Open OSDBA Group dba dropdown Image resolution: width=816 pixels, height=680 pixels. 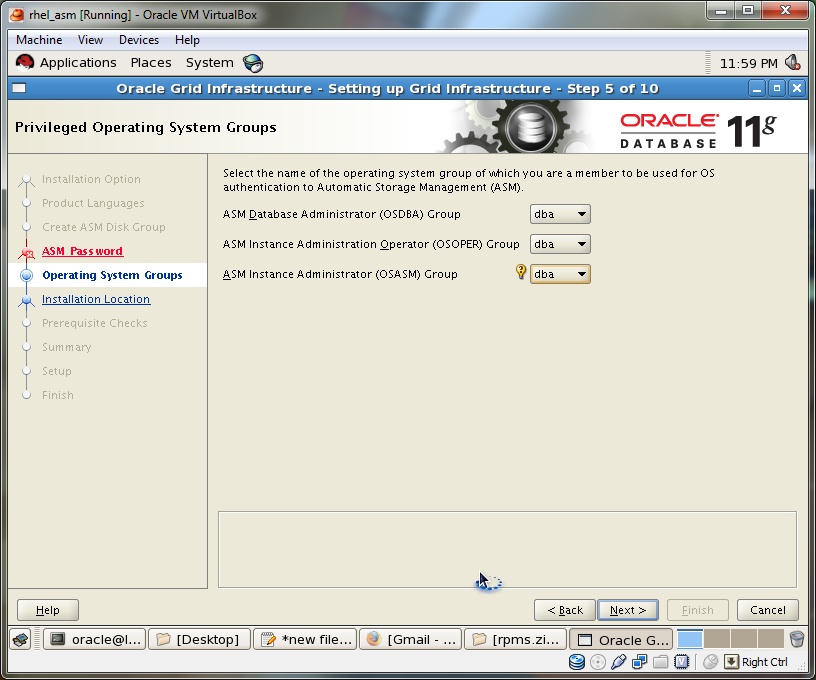coord(560,214)
